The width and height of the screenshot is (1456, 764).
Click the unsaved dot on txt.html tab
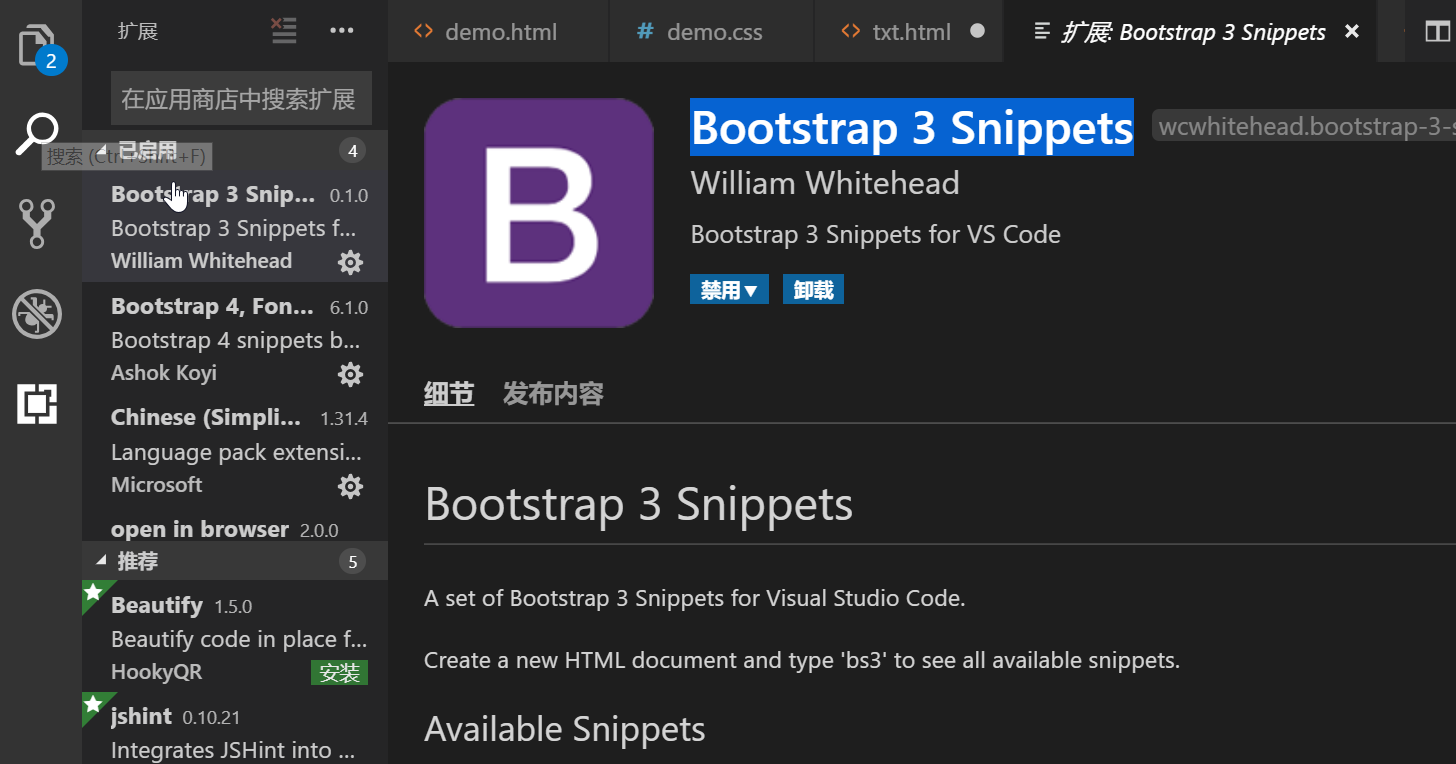click(x=978, y=31)
